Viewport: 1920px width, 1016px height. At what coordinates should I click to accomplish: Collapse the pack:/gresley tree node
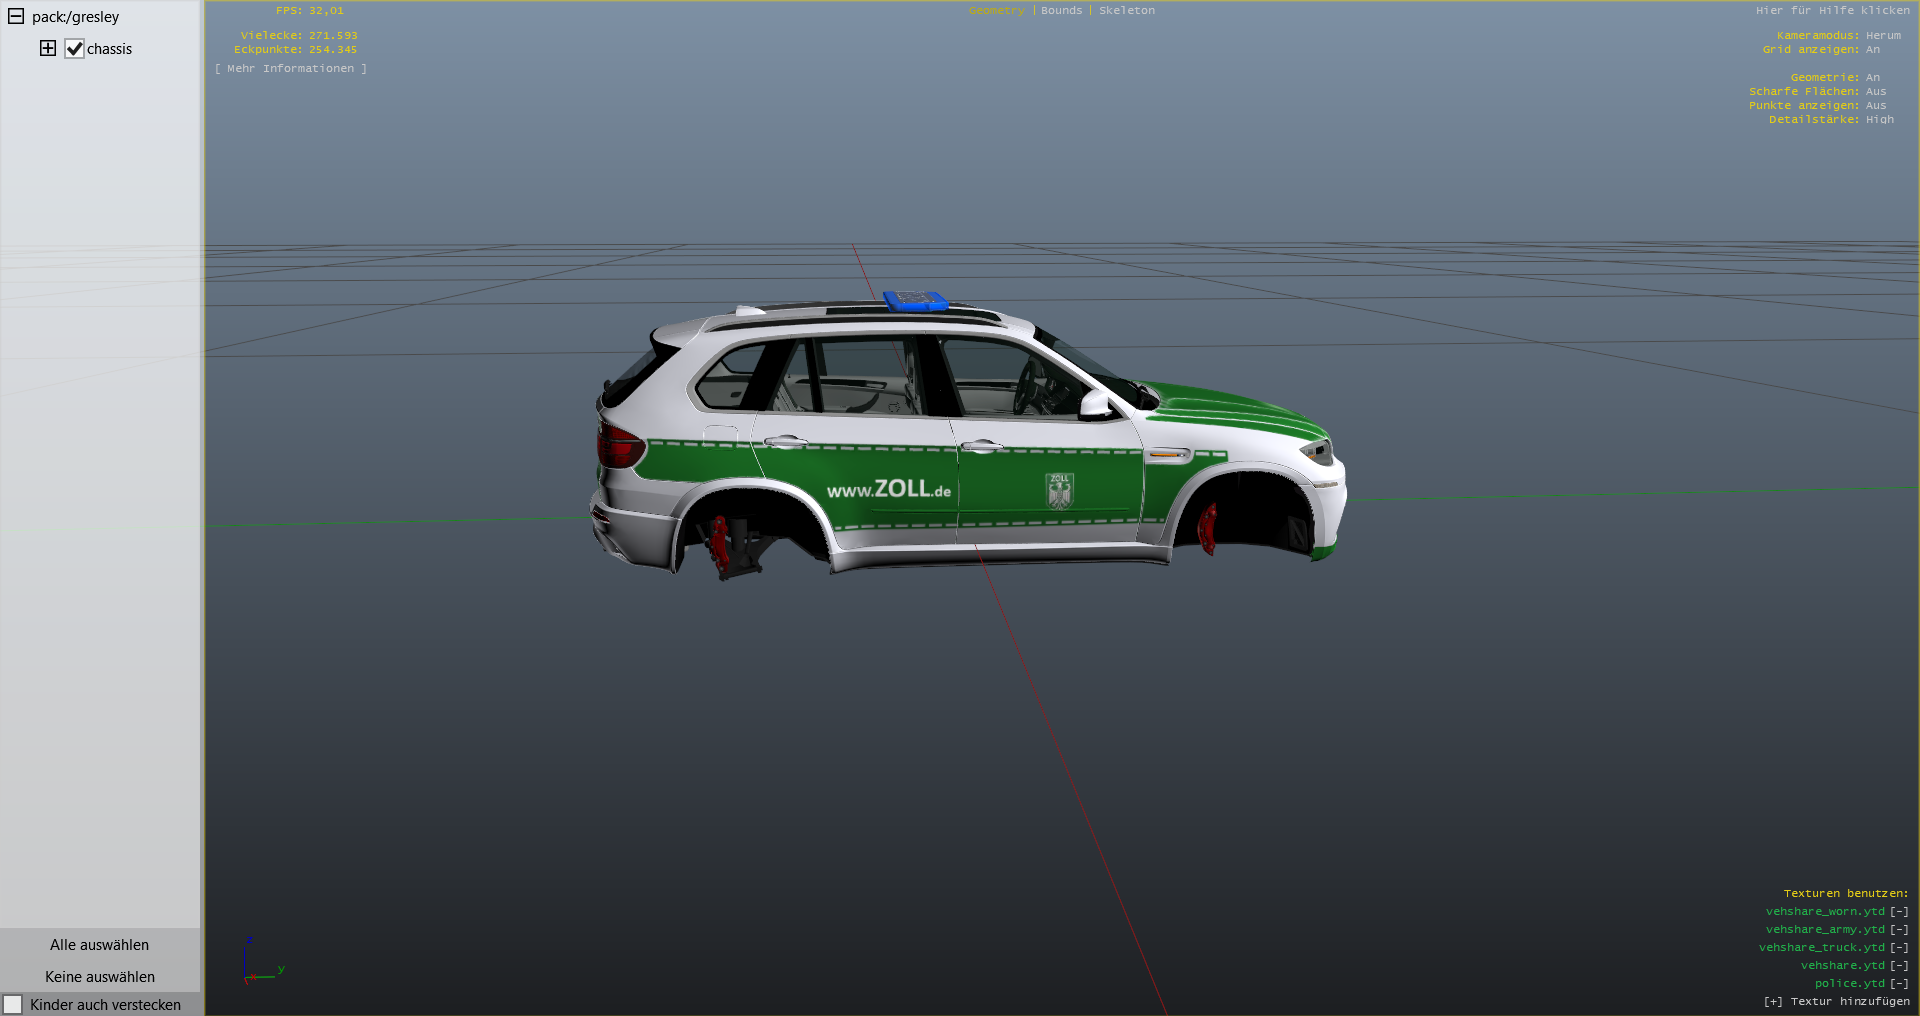tap(16, 17)
